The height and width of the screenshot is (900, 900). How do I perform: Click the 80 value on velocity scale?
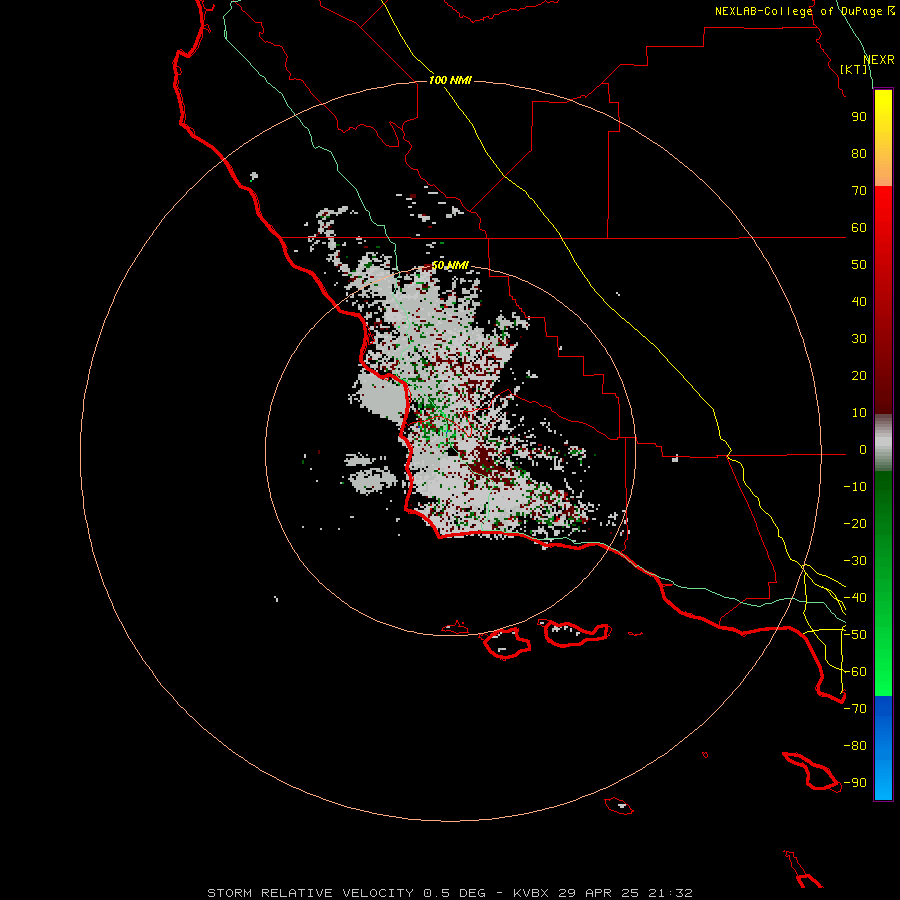(859, 154)
